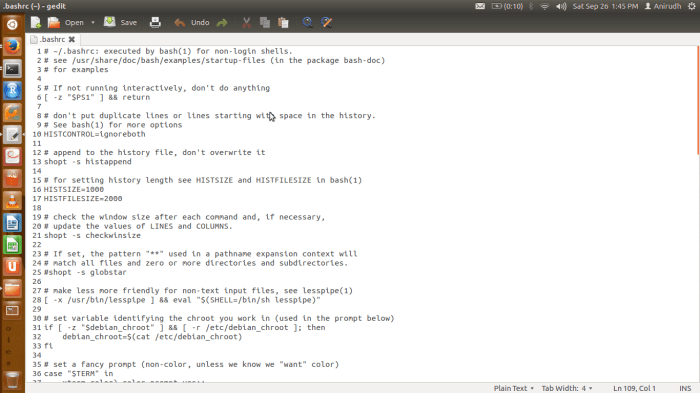700x393 pixels.
Task: Click the vertical scrollbar of the editor
Action: point(698,100)
